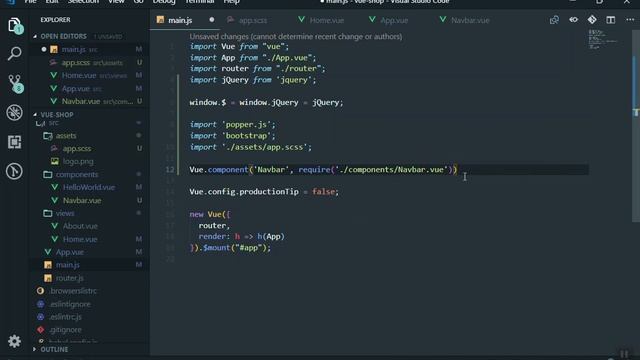This screenshot has height=360, width=640.
Task: Open Home.vue under the views folder
Action: coord(80,239)
